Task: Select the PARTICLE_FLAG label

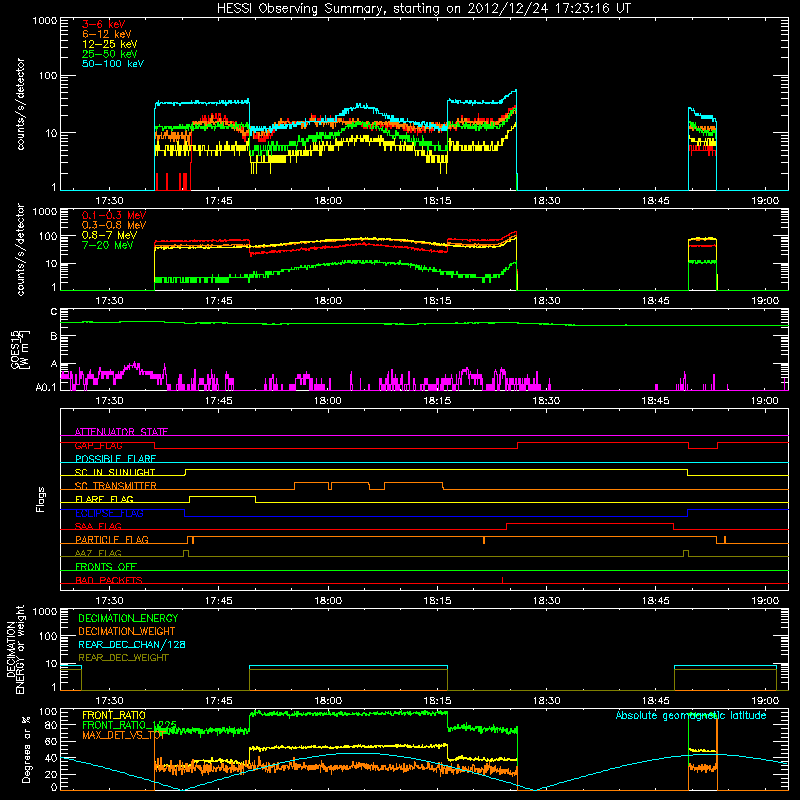Action: [x=112, y=539]
